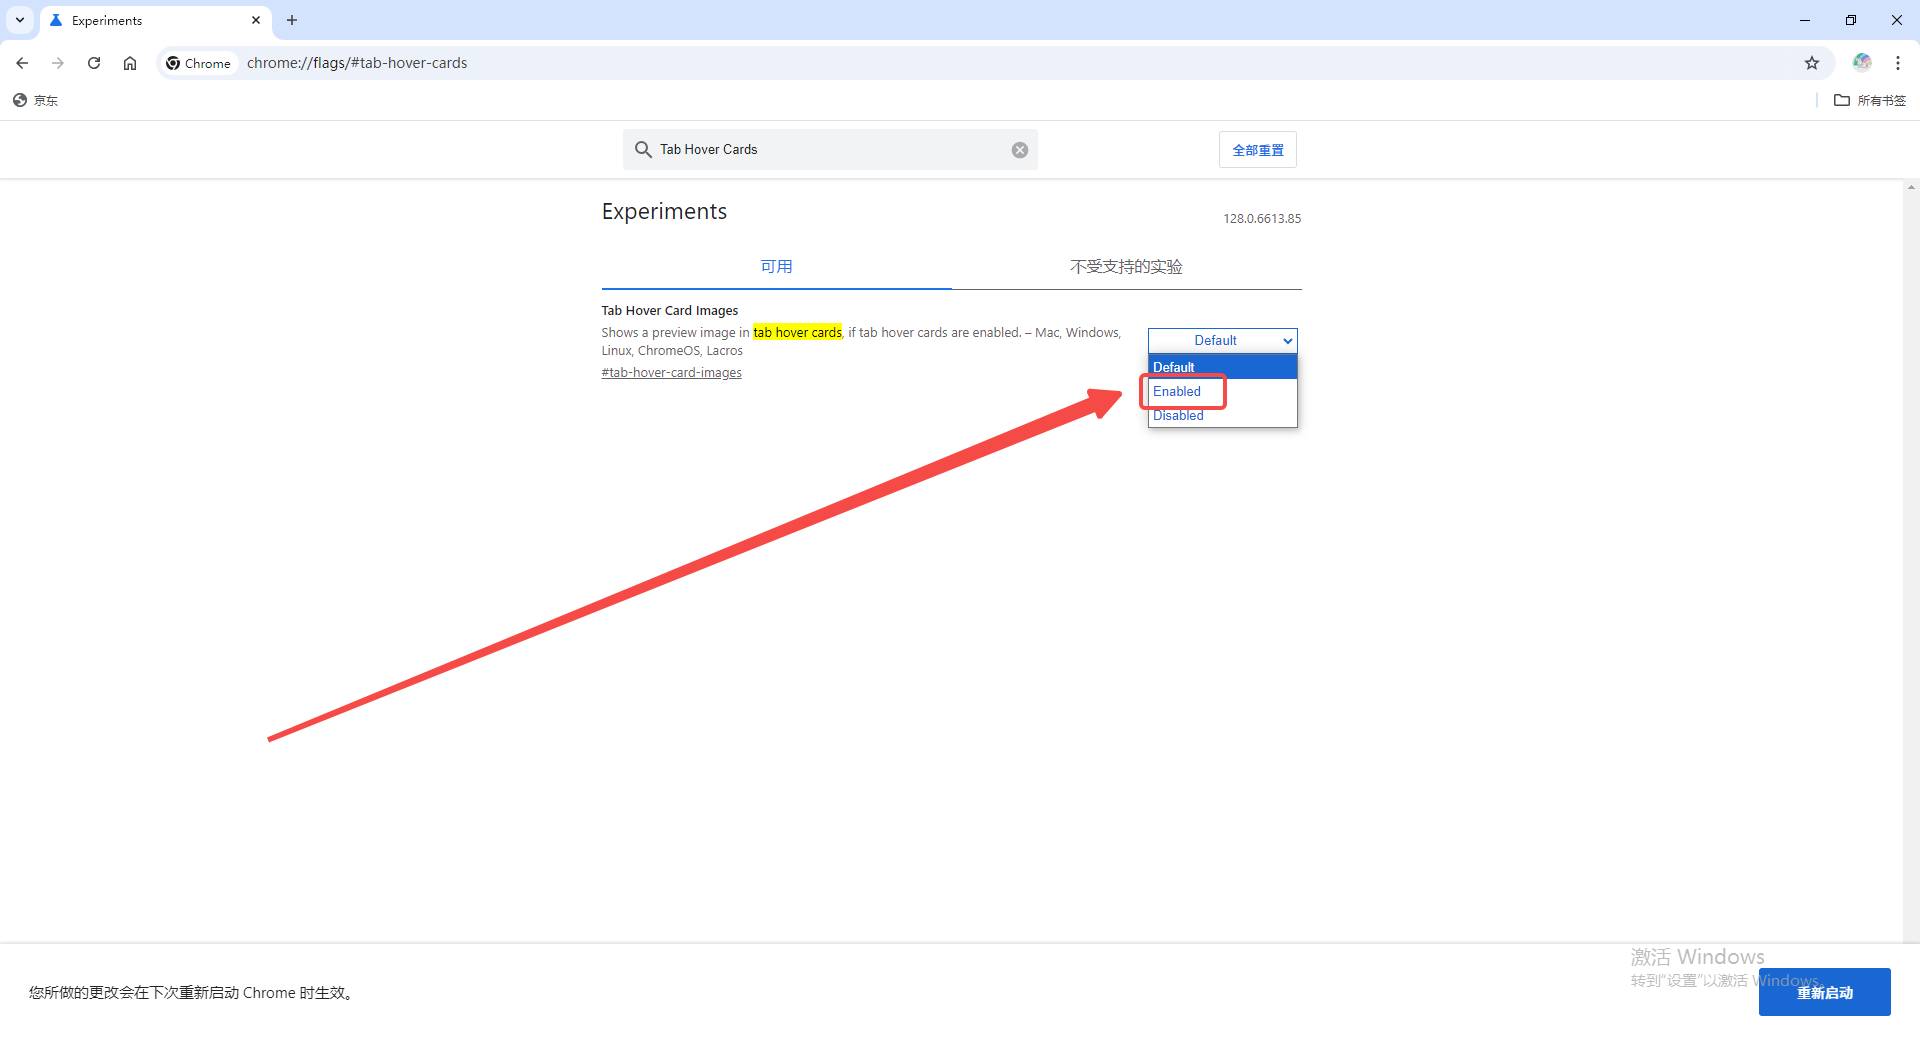Open the #tab-hover-card-images anchor link
The height and width of the screenshot is (1040, 1920).
pyautogui.click(x=671, y=373)
